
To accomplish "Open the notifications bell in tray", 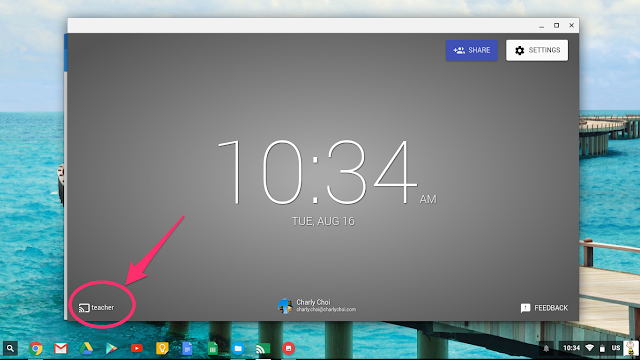I will (x=546, y=348).
